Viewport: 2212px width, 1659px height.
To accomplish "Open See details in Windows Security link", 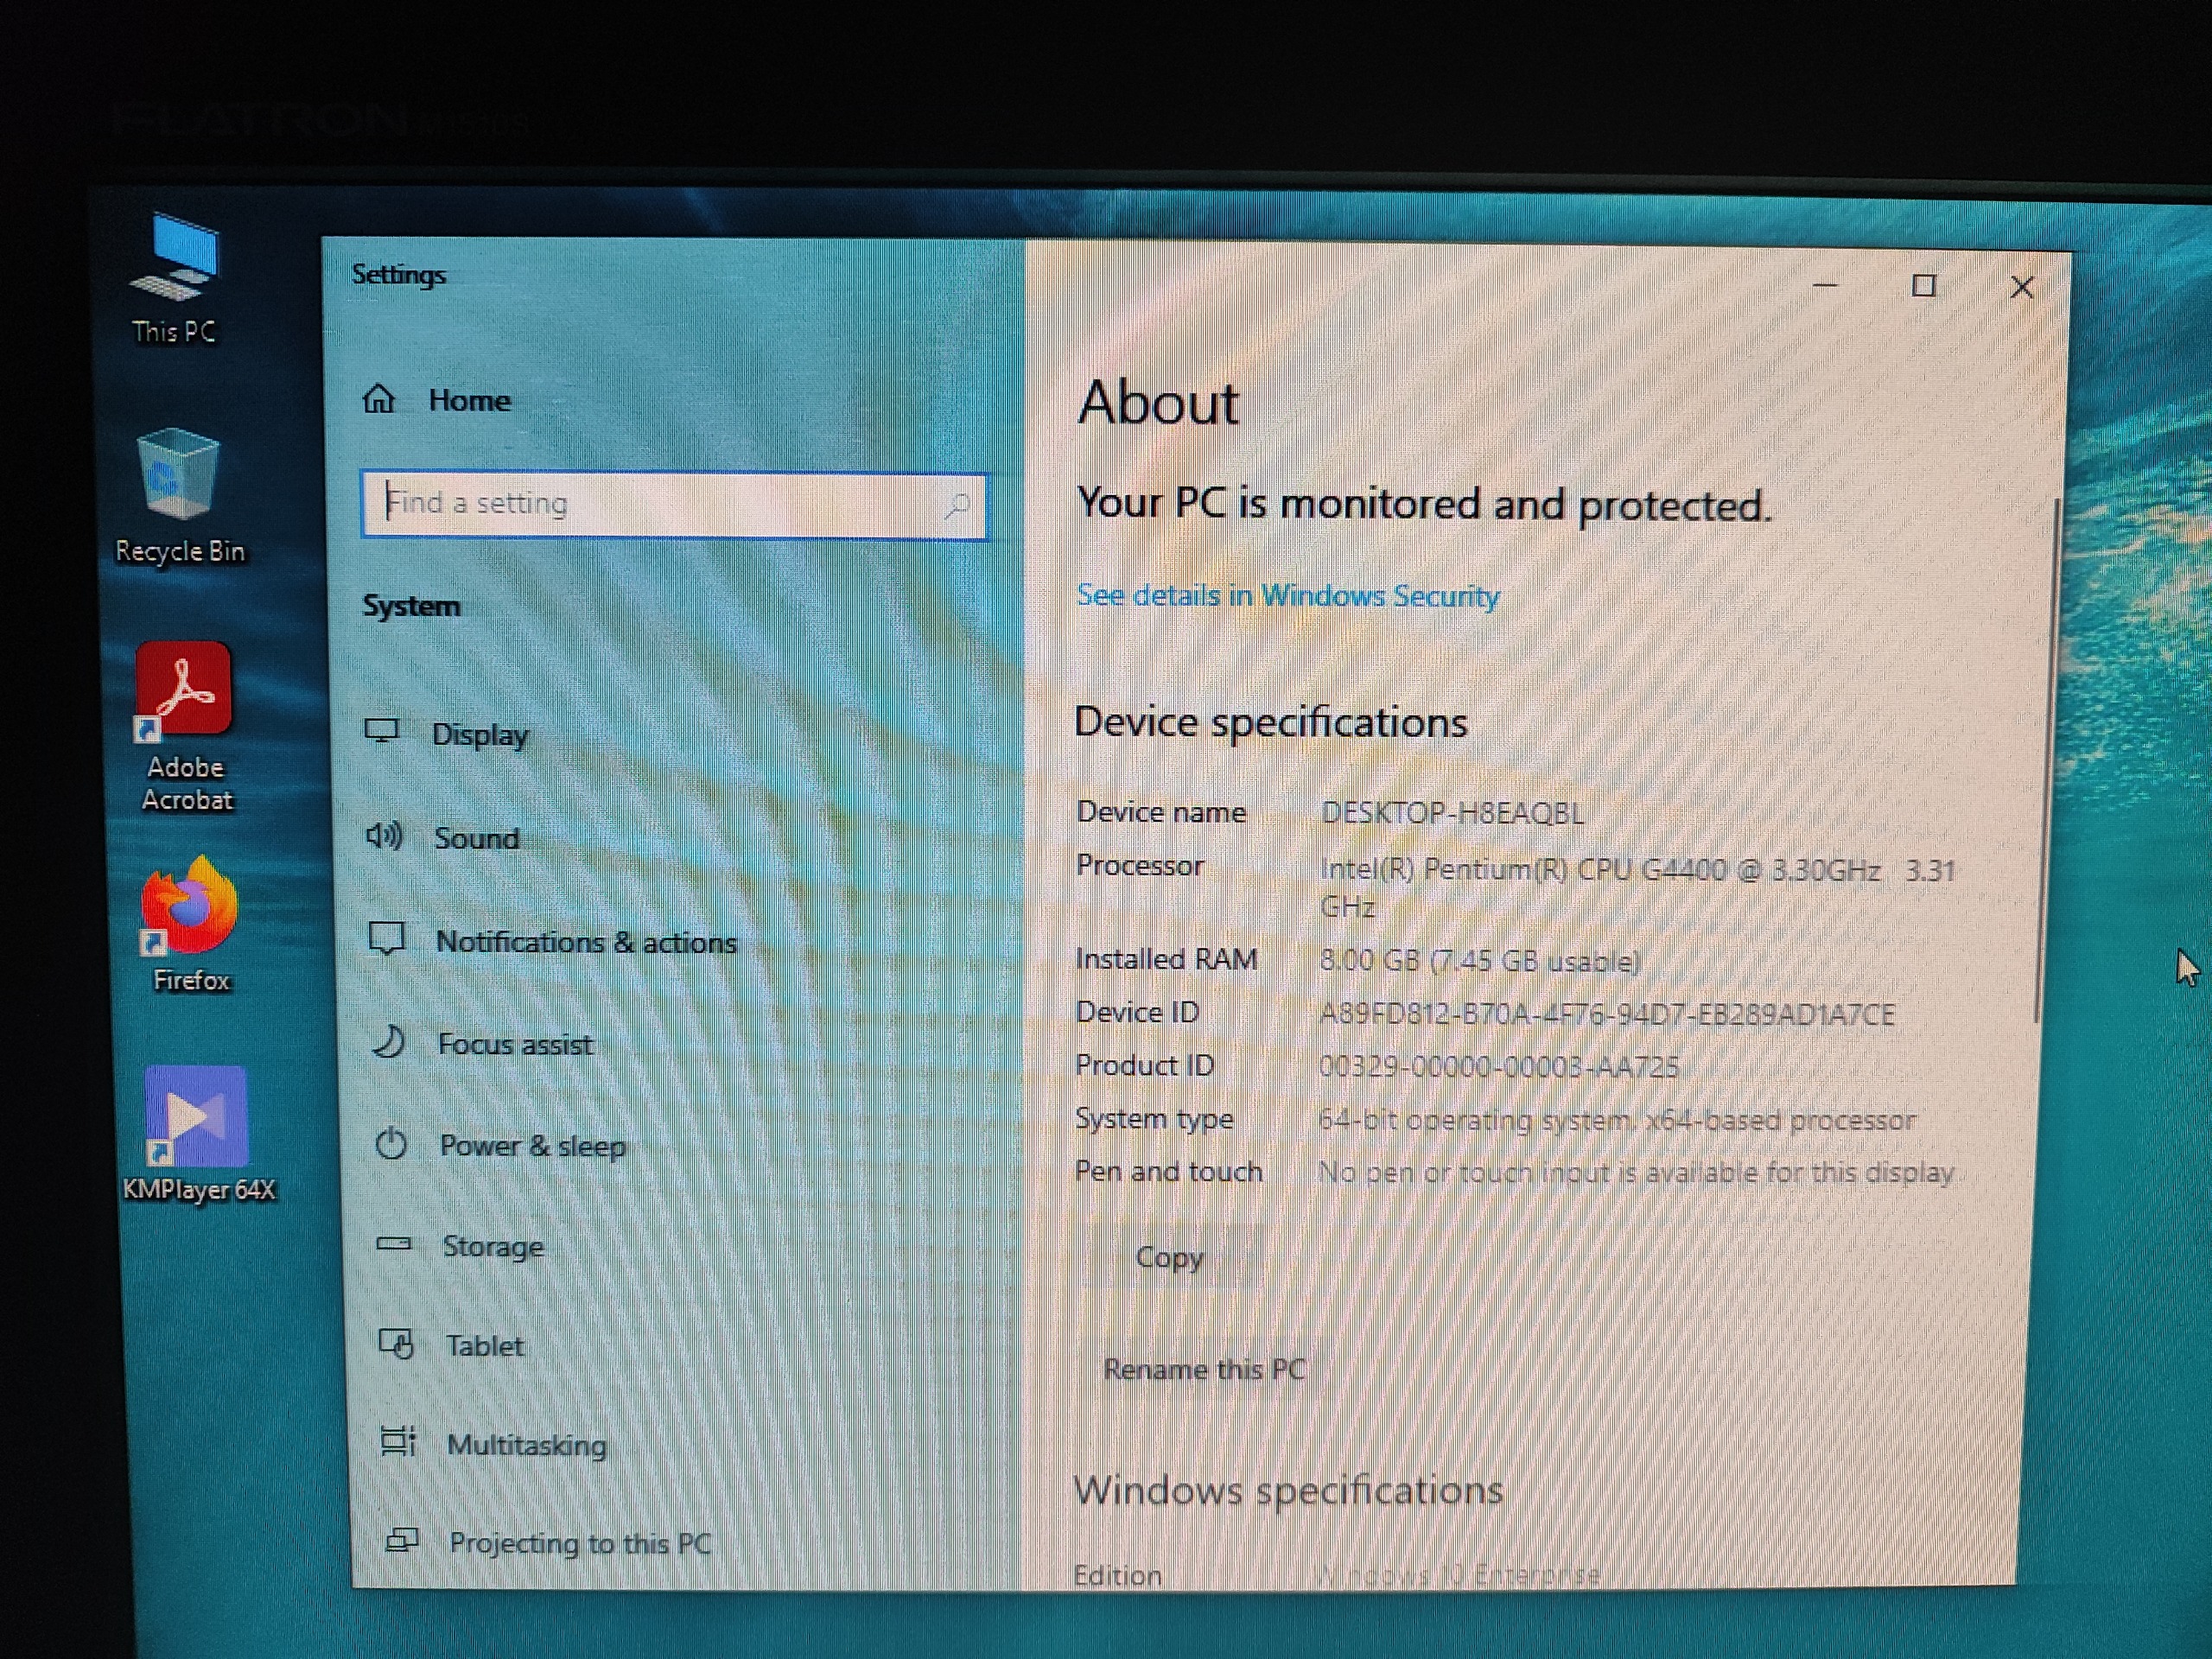I will click(x=1288, y=596).
